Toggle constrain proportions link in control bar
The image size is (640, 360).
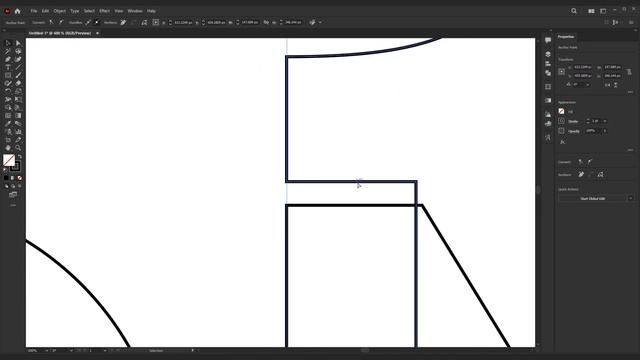[266, 22]
